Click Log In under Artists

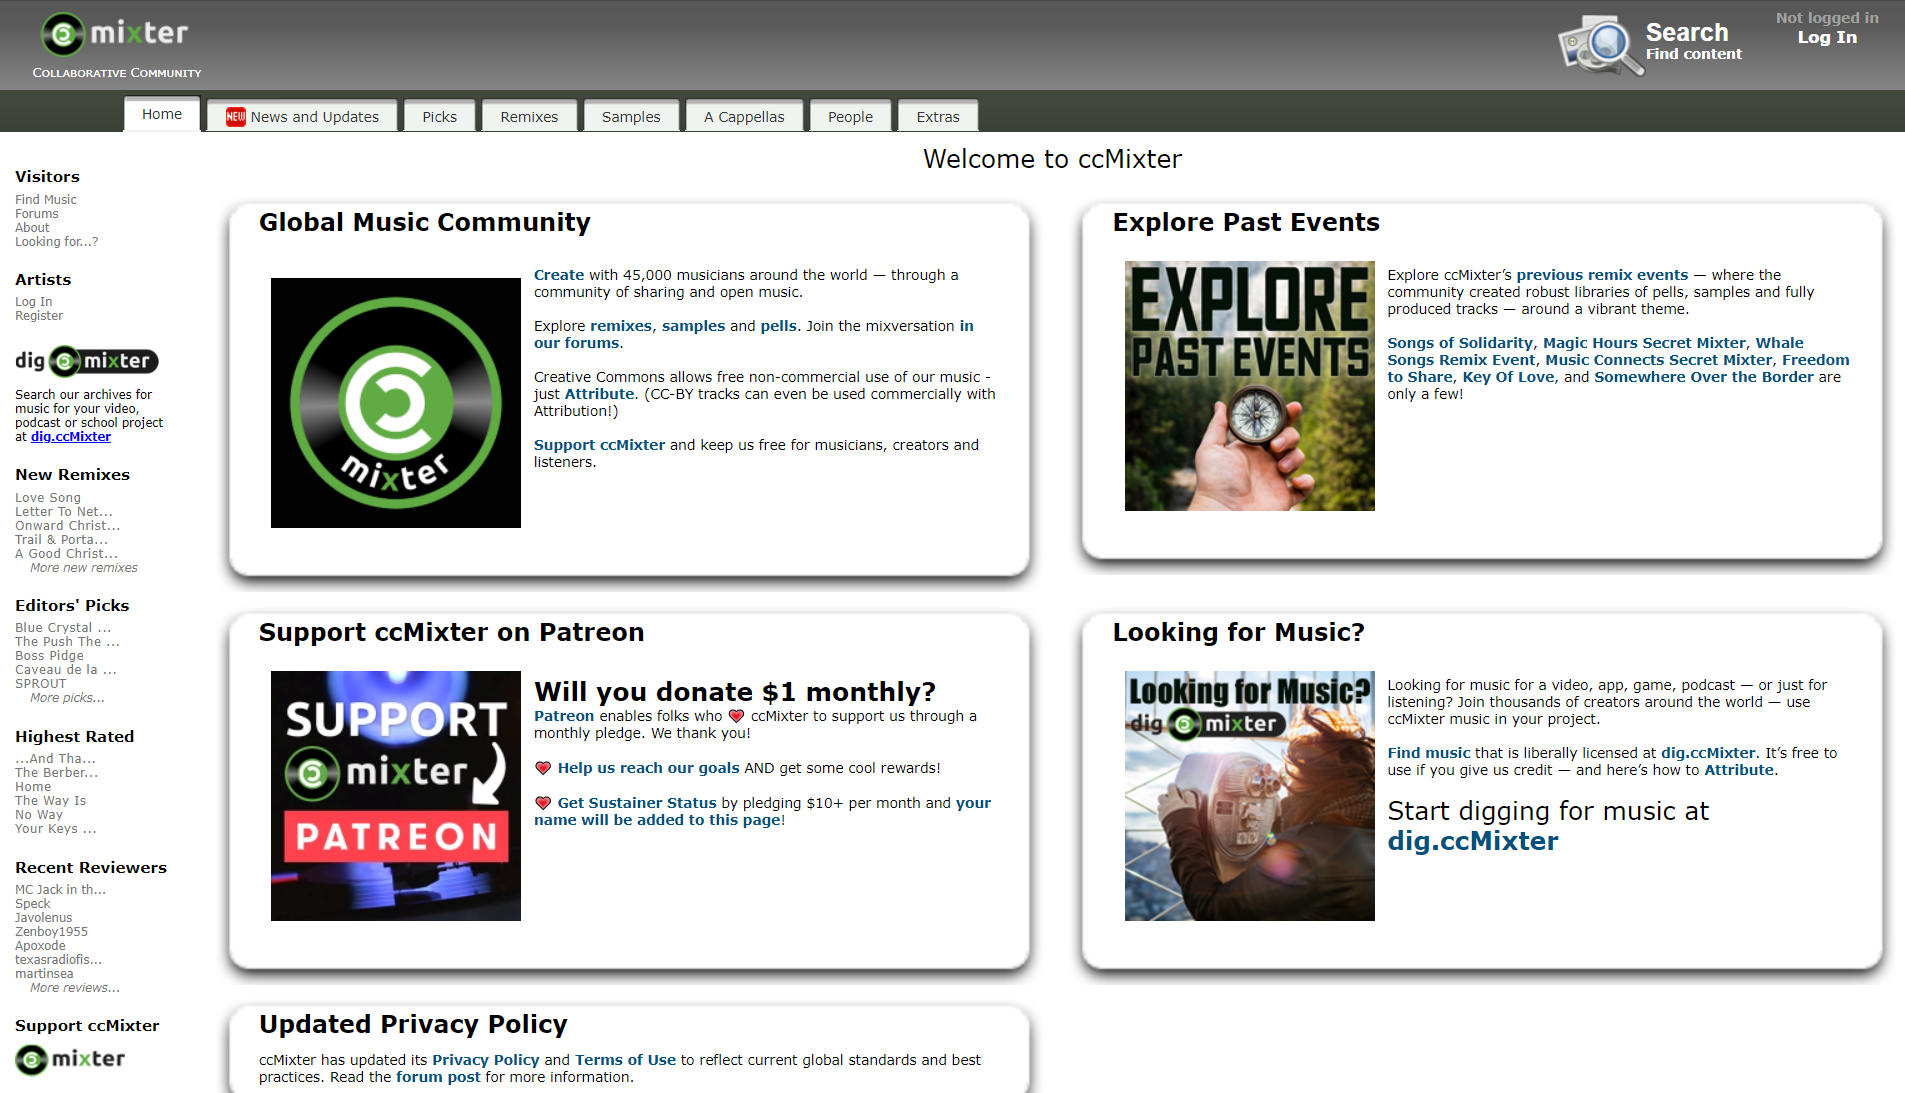click(34, 302)
